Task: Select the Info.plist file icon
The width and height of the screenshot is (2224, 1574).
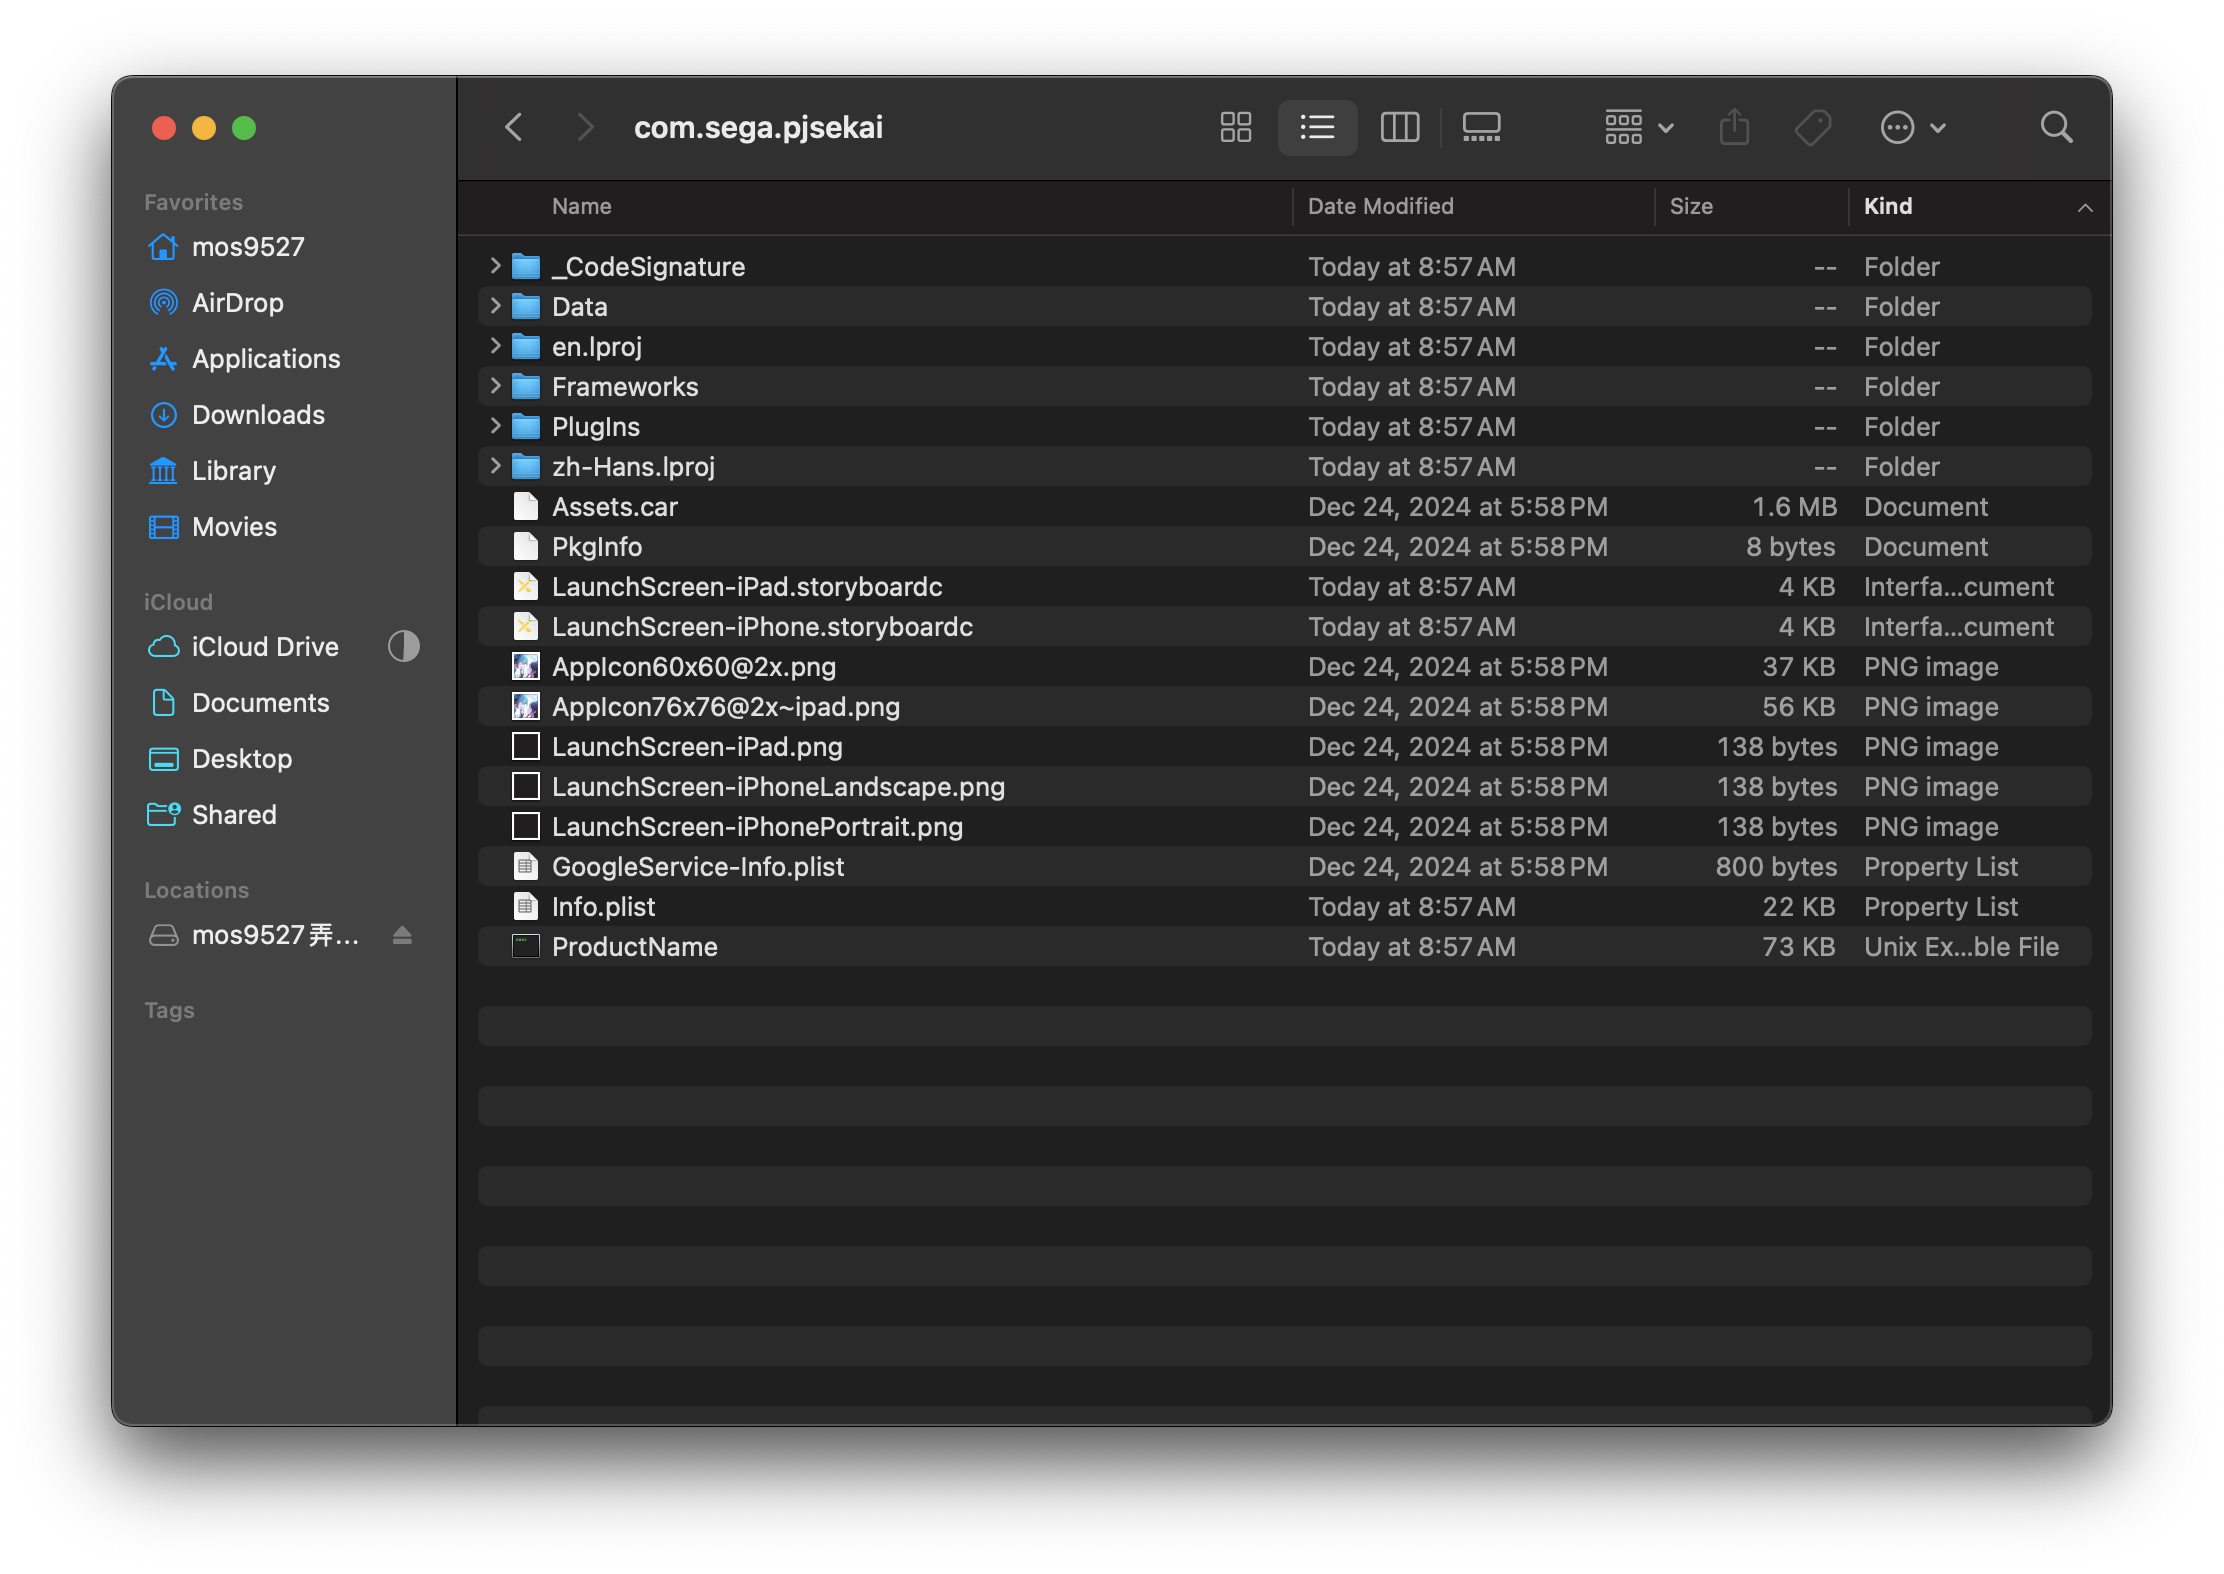Action: pyautogui.click(x=526, y=907)
